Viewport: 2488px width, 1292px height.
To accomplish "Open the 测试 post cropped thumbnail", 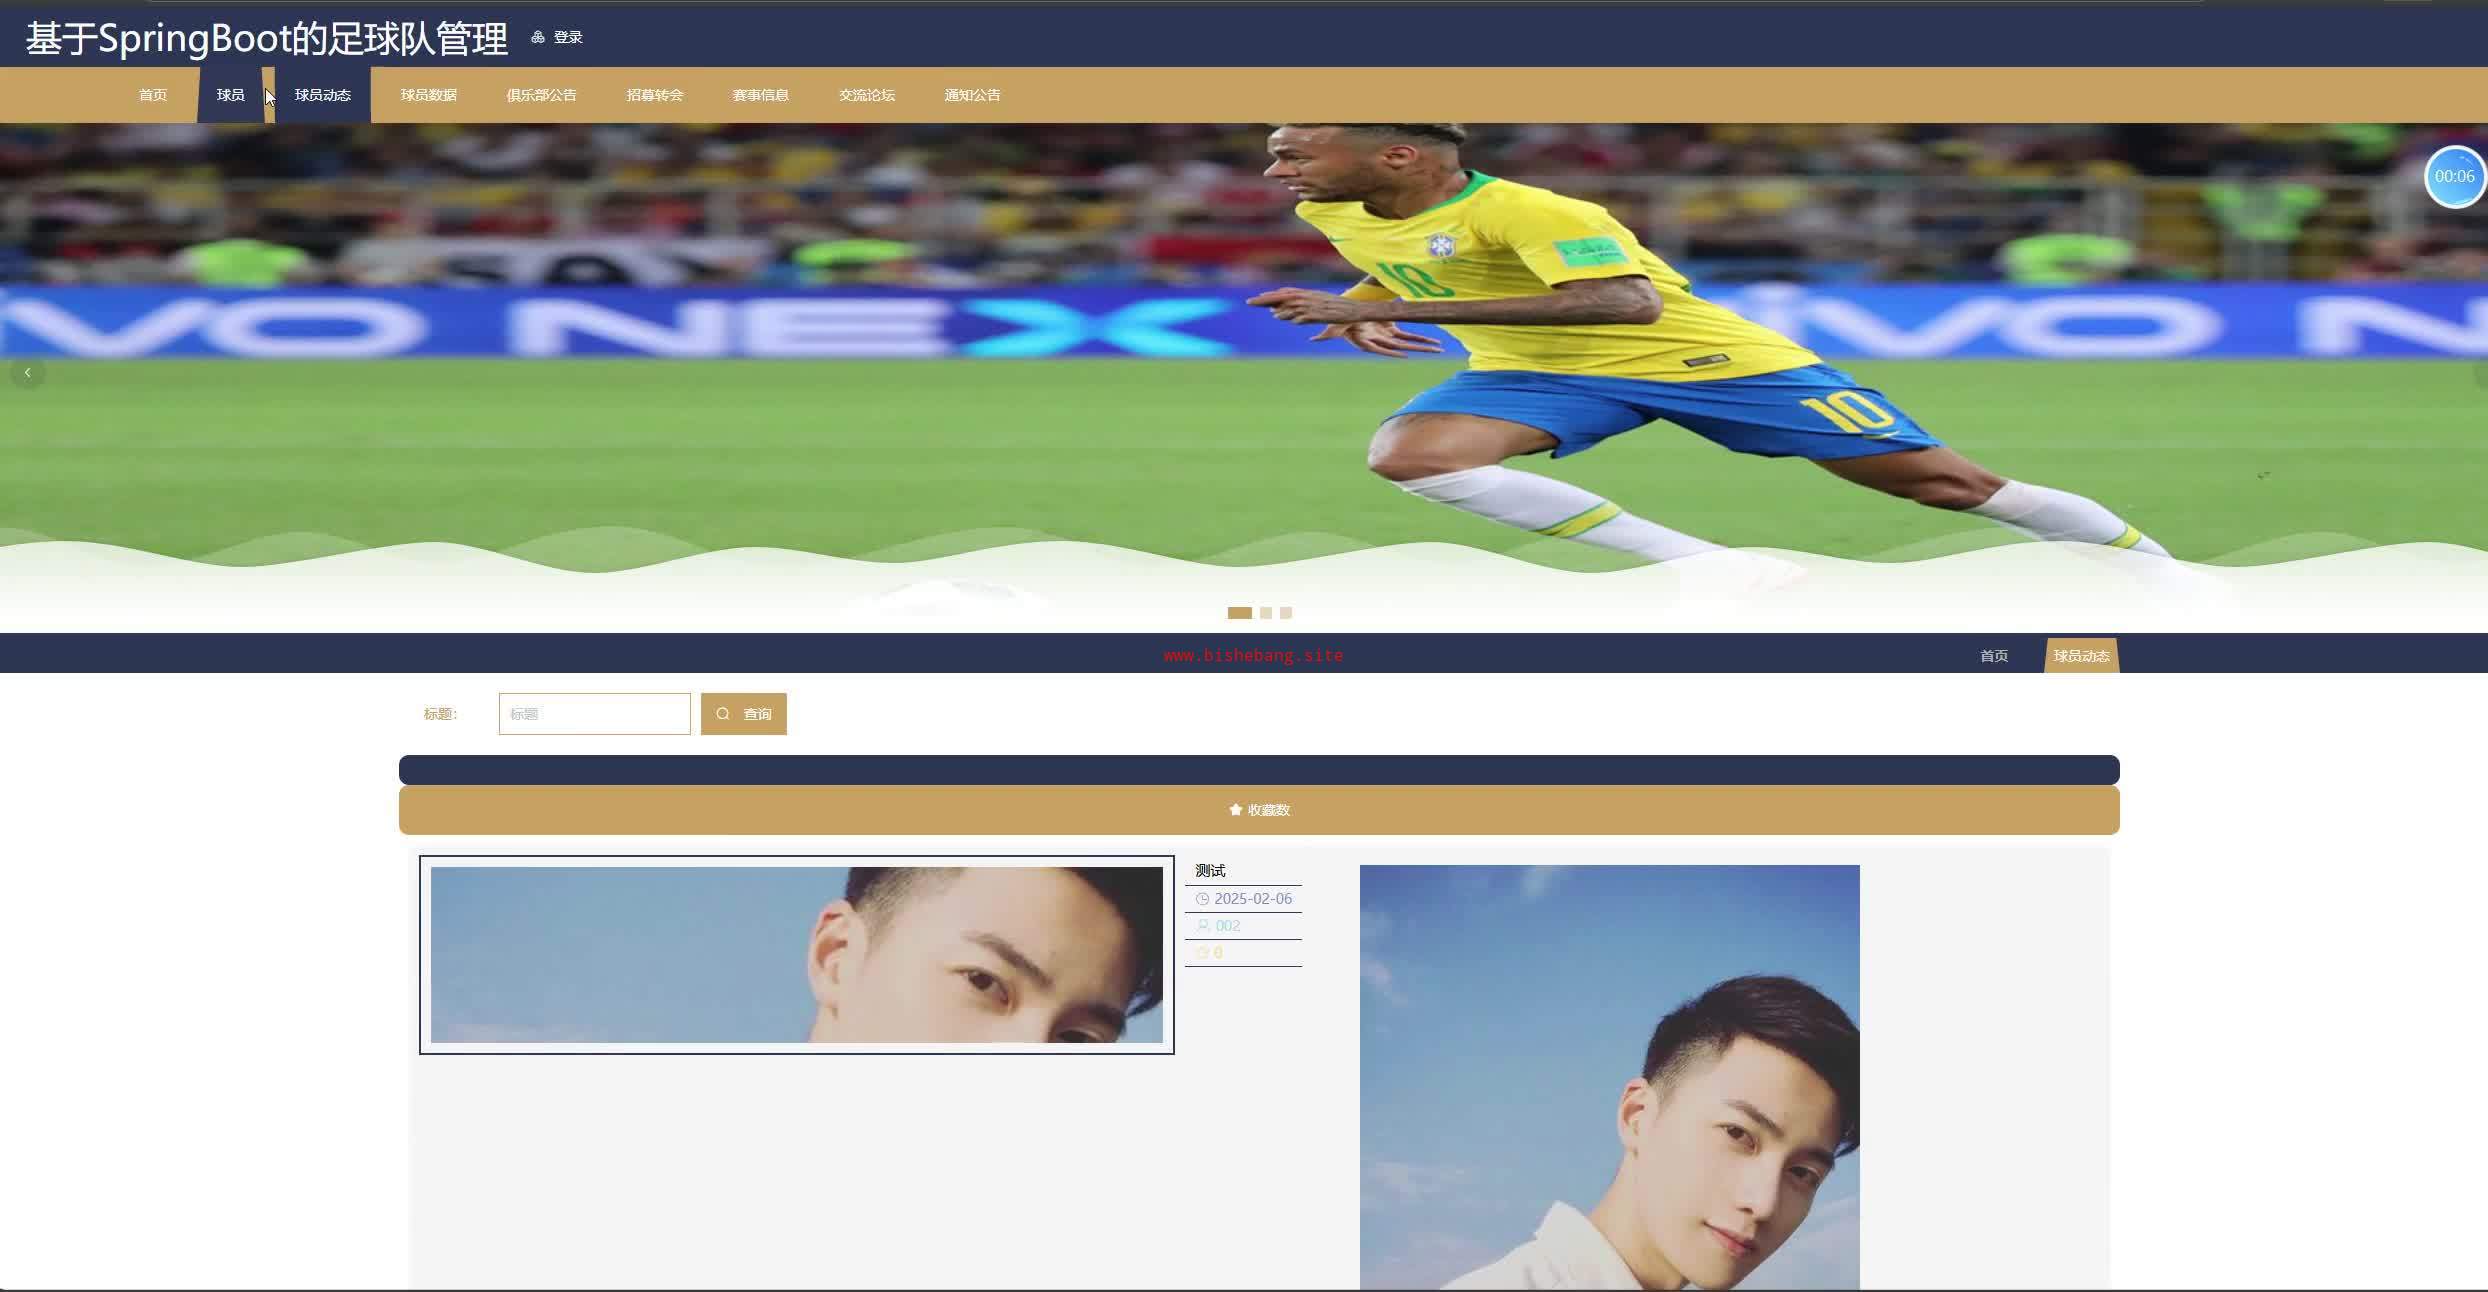I will coord(796,954).
